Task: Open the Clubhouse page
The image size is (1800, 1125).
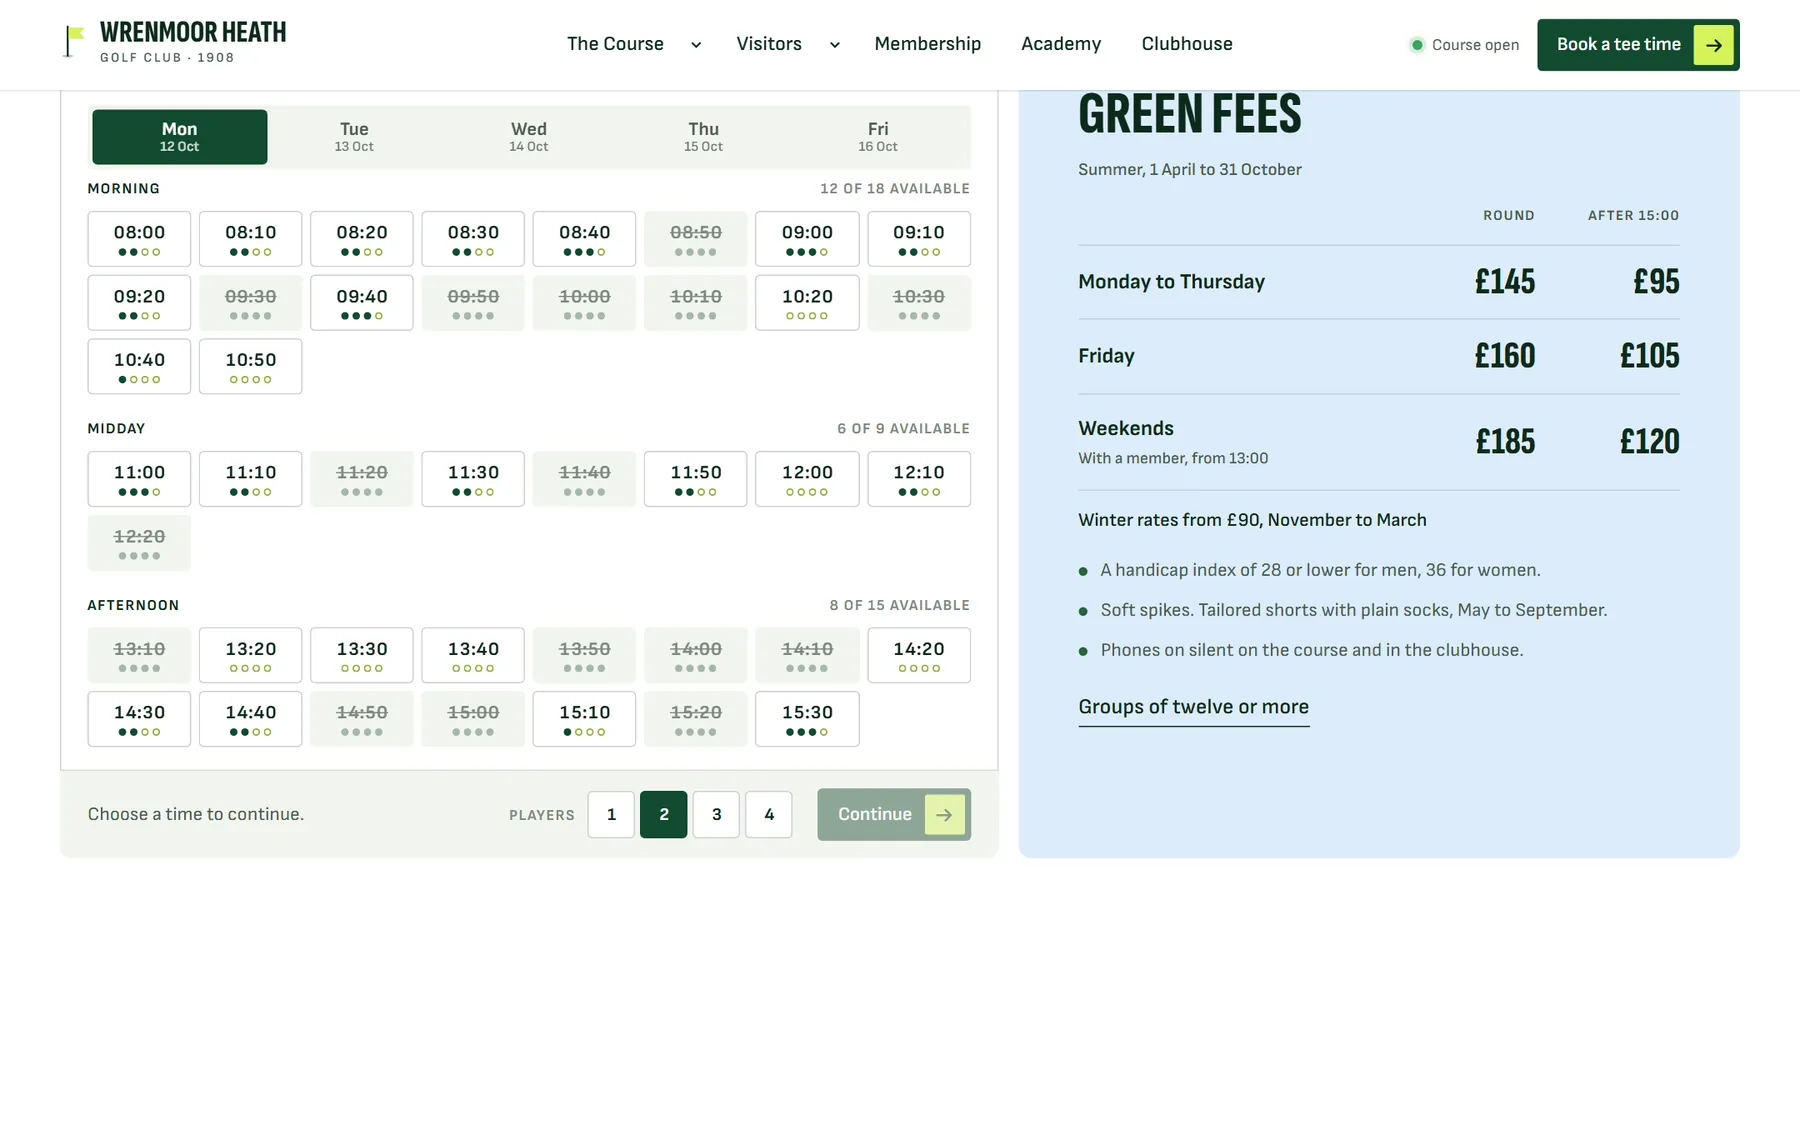Action: point(1187,44)
